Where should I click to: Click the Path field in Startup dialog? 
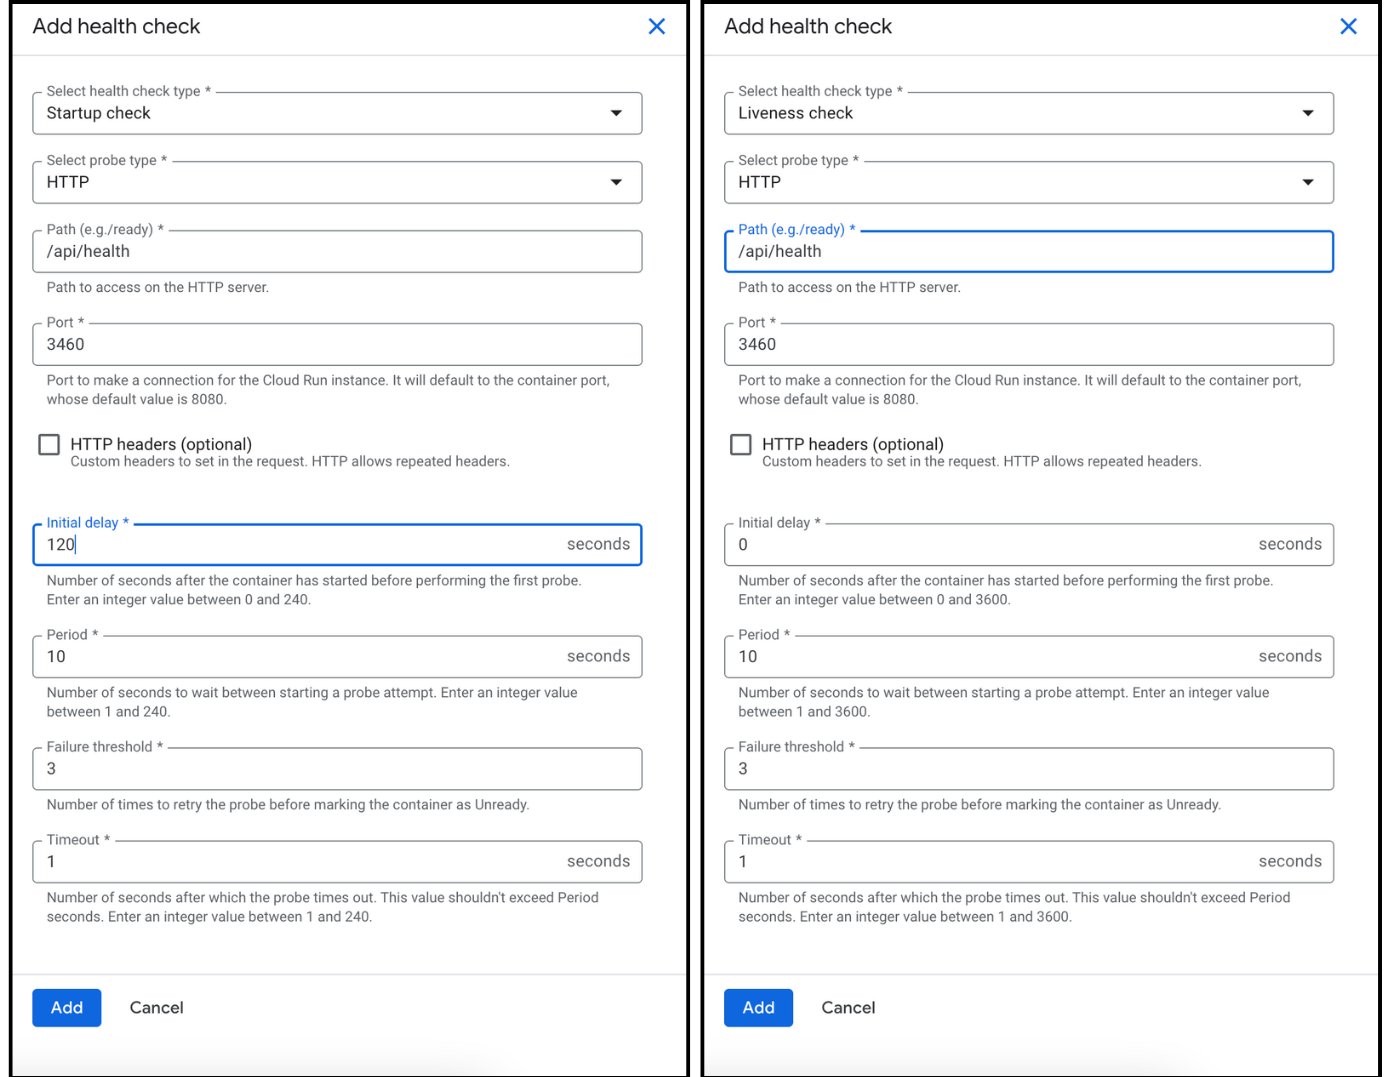tap(337, 252)
